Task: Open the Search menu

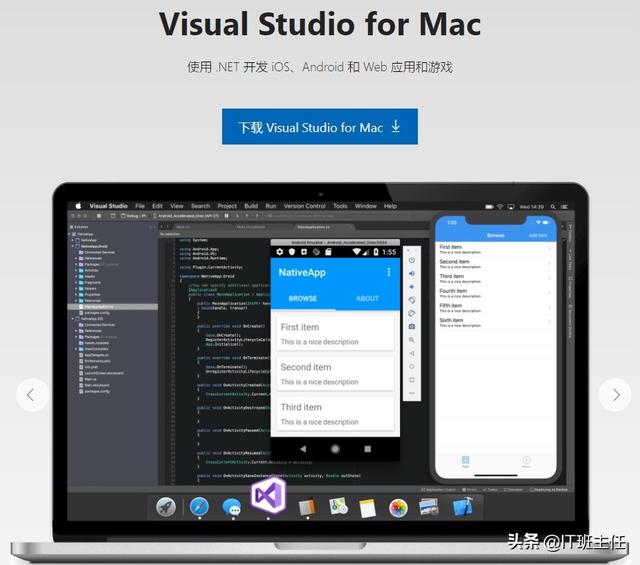Action: (200, 206)
